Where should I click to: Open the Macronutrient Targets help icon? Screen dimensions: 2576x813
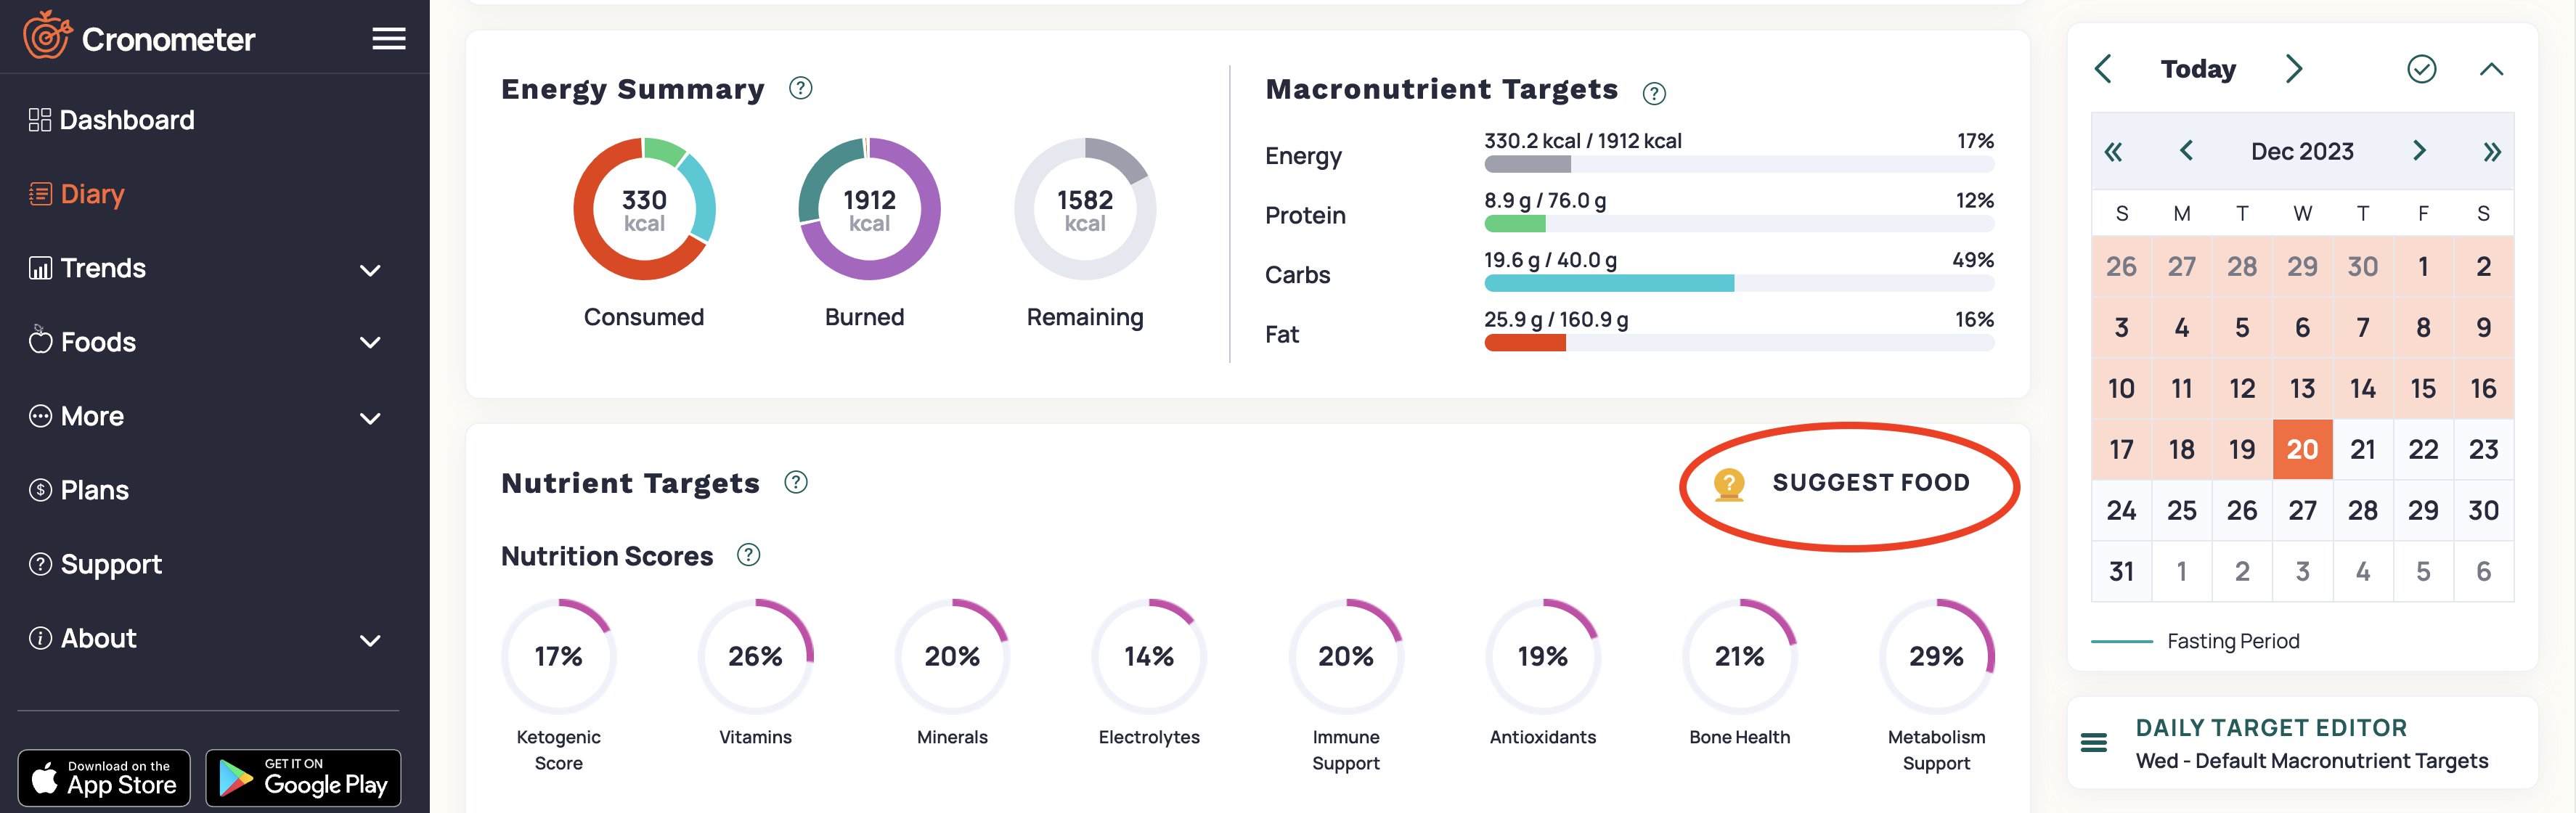click(1654, 94)
